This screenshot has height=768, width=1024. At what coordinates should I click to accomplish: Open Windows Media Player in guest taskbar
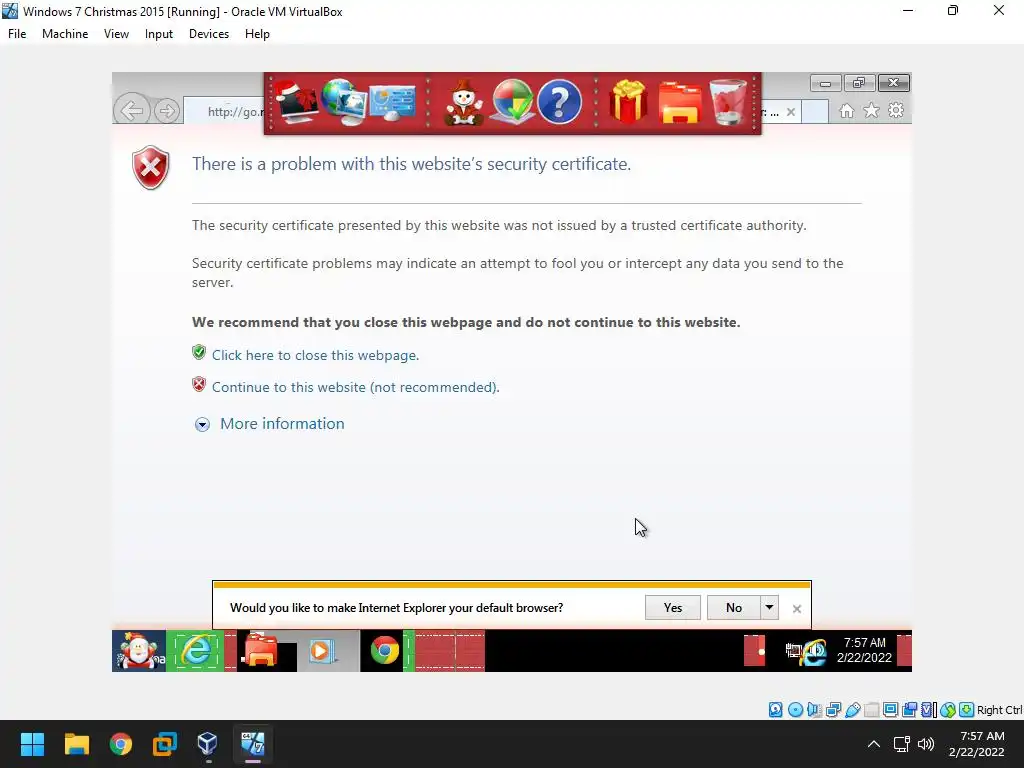[x=321, y=651]
